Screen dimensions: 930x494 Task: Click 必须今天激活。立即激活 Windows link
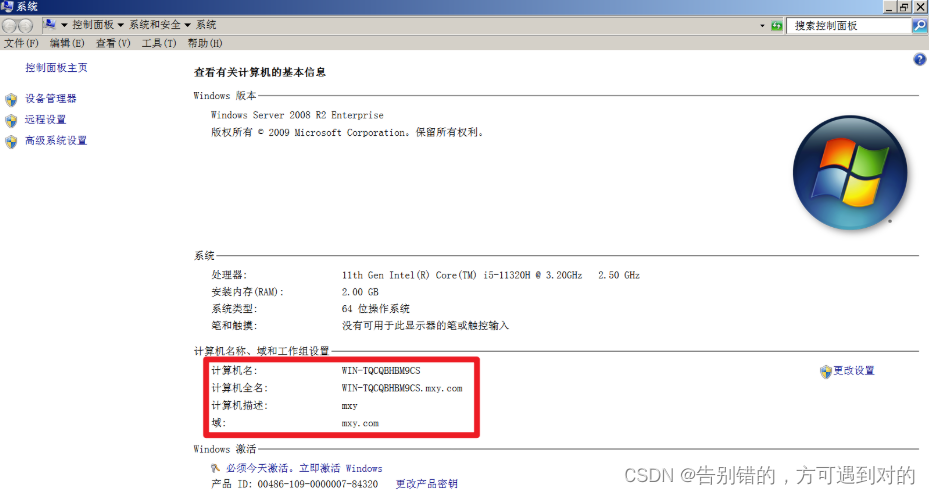(x=304, y=468)
